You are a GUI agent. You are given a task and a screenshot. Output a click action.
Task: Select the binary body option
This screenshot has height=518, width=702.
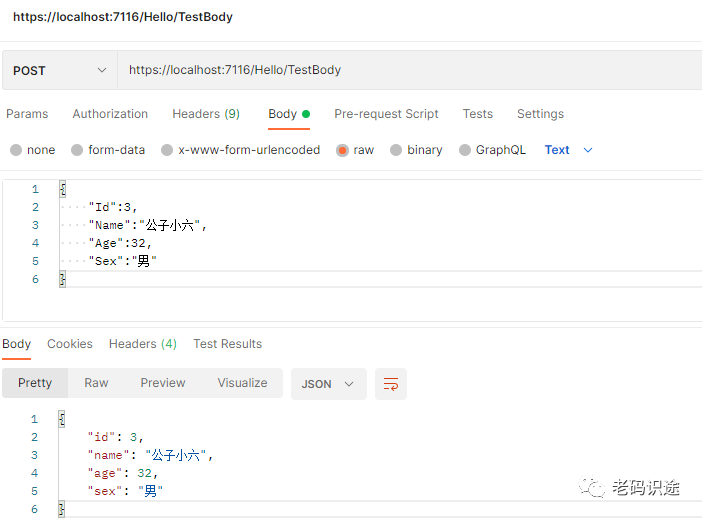396,150
